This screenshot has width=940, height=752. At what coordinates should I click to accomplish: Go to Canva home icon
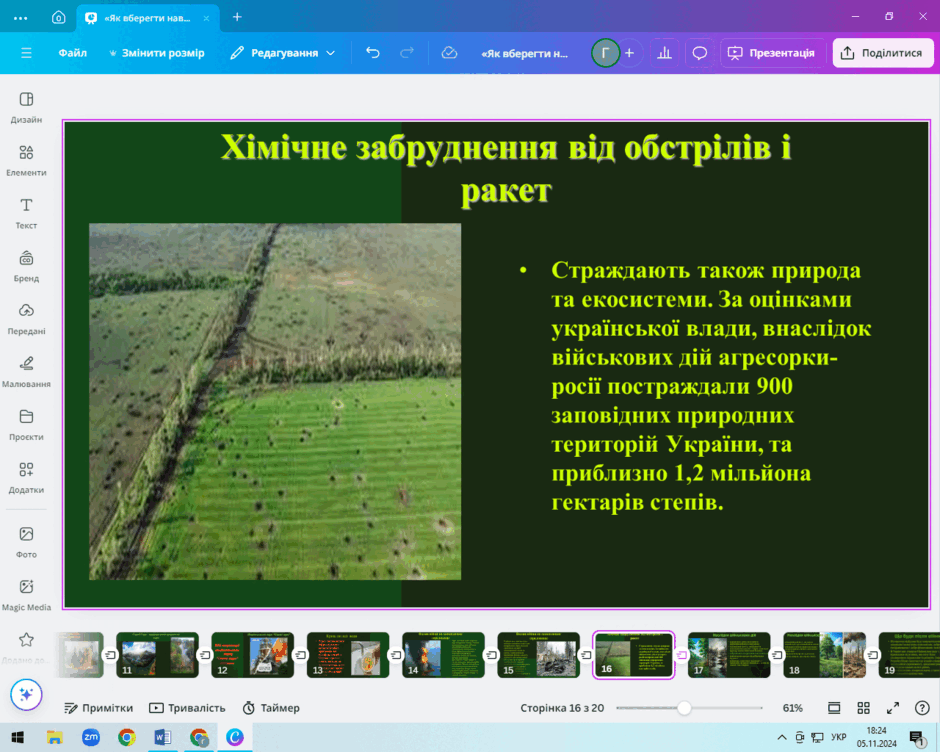[x=58, y=17]
